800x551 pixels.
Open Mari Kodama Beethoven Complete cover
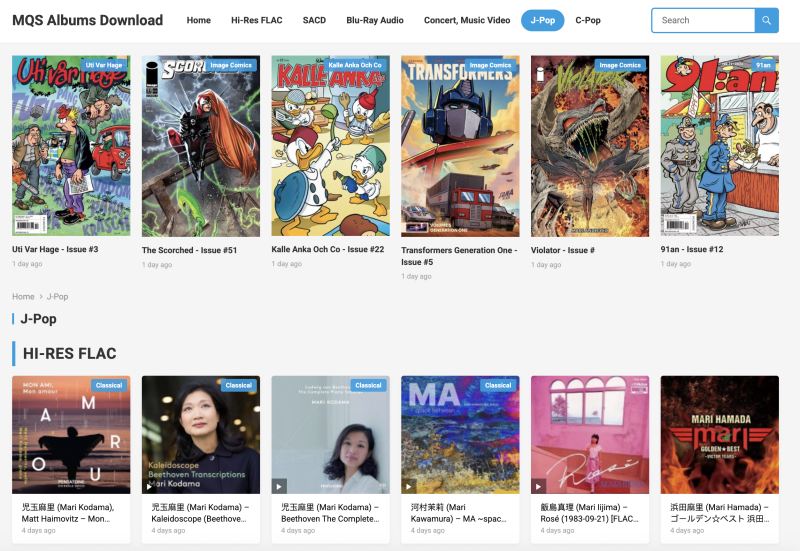331,435
